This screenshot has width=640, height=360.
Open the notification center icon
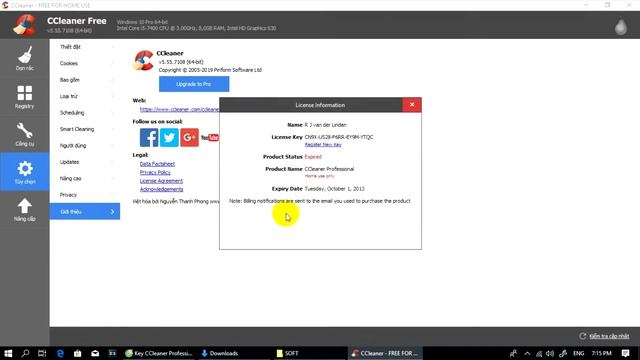[x=626, y=353]
